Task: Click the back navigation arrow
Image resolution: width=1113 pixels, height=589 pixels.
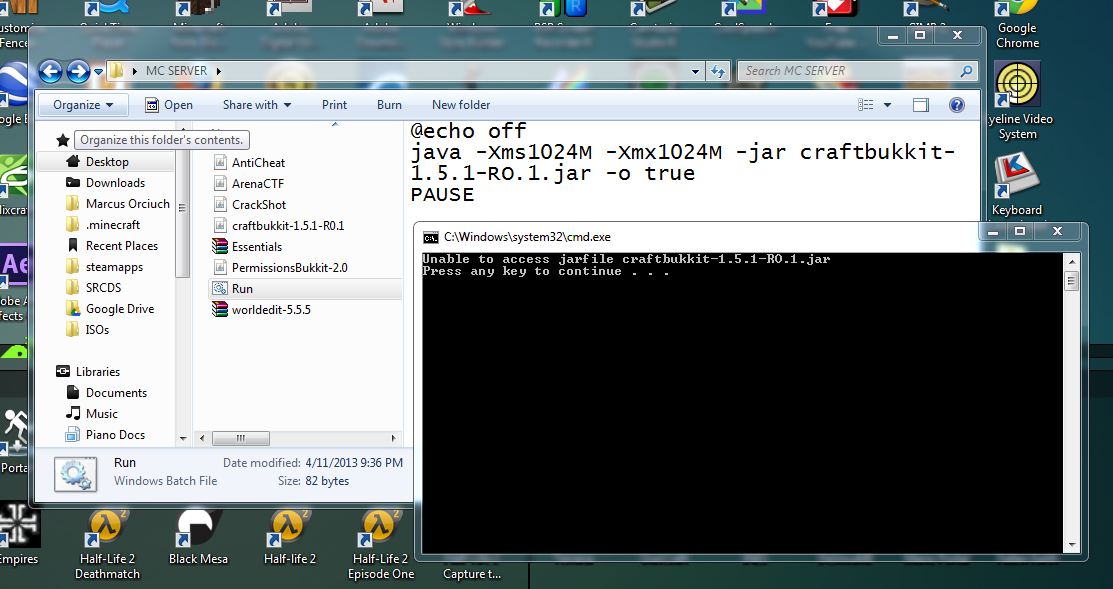Action: point(49,71)
